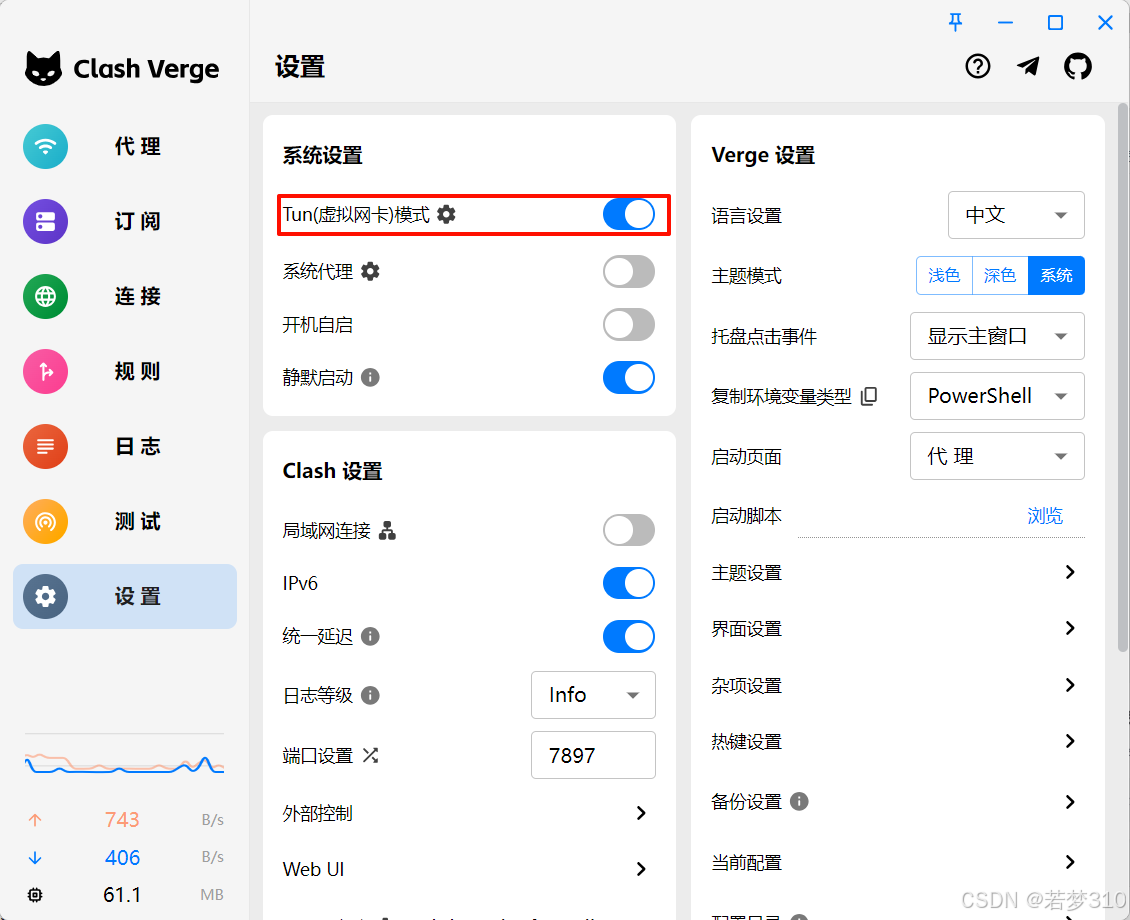The width and height of the screenshot is (1130, 920).
Task: Open the 托盘点击事件 dropdown
Action: pos(997,336)
